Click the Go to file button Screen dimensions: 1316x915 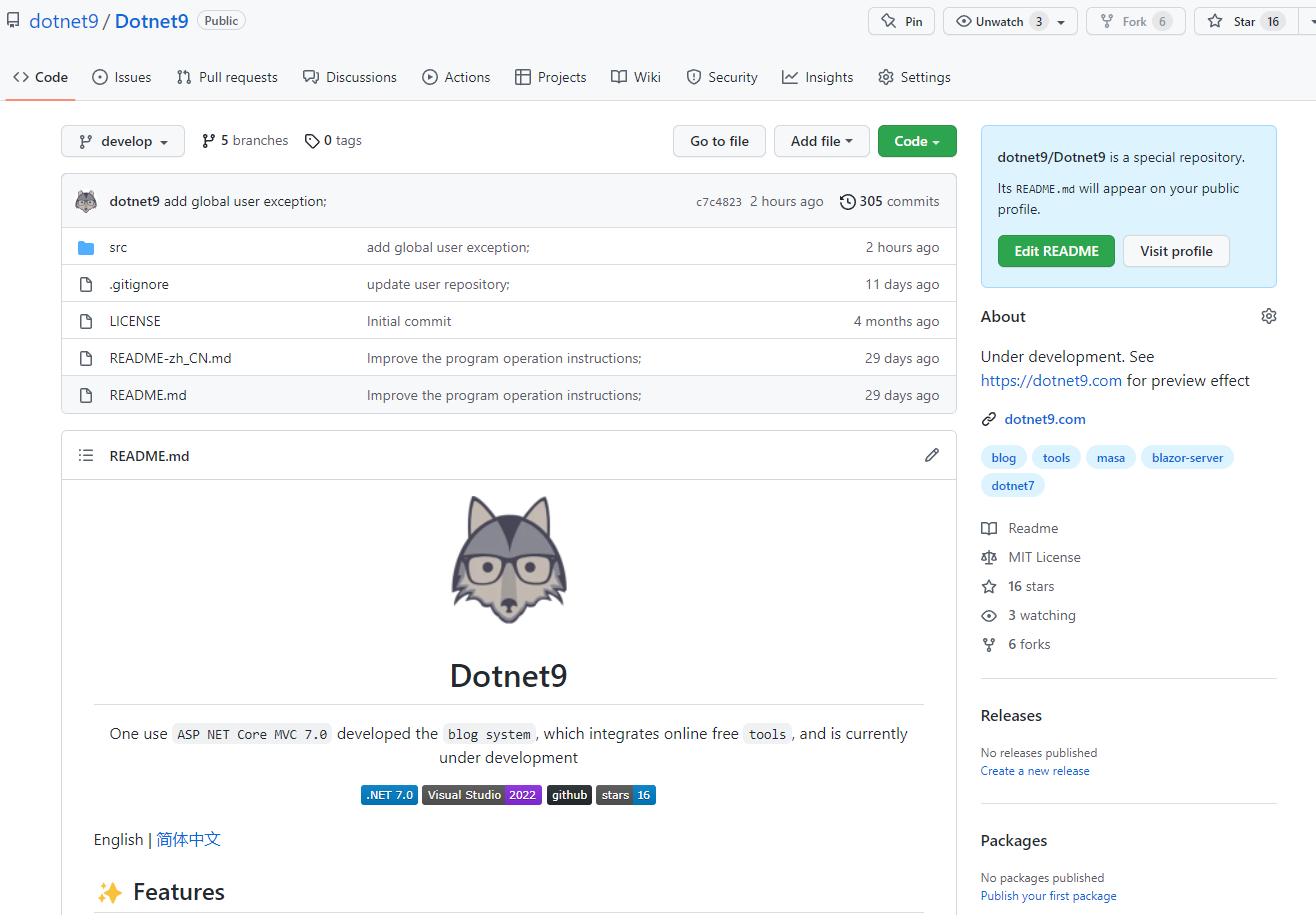(719, 141)
